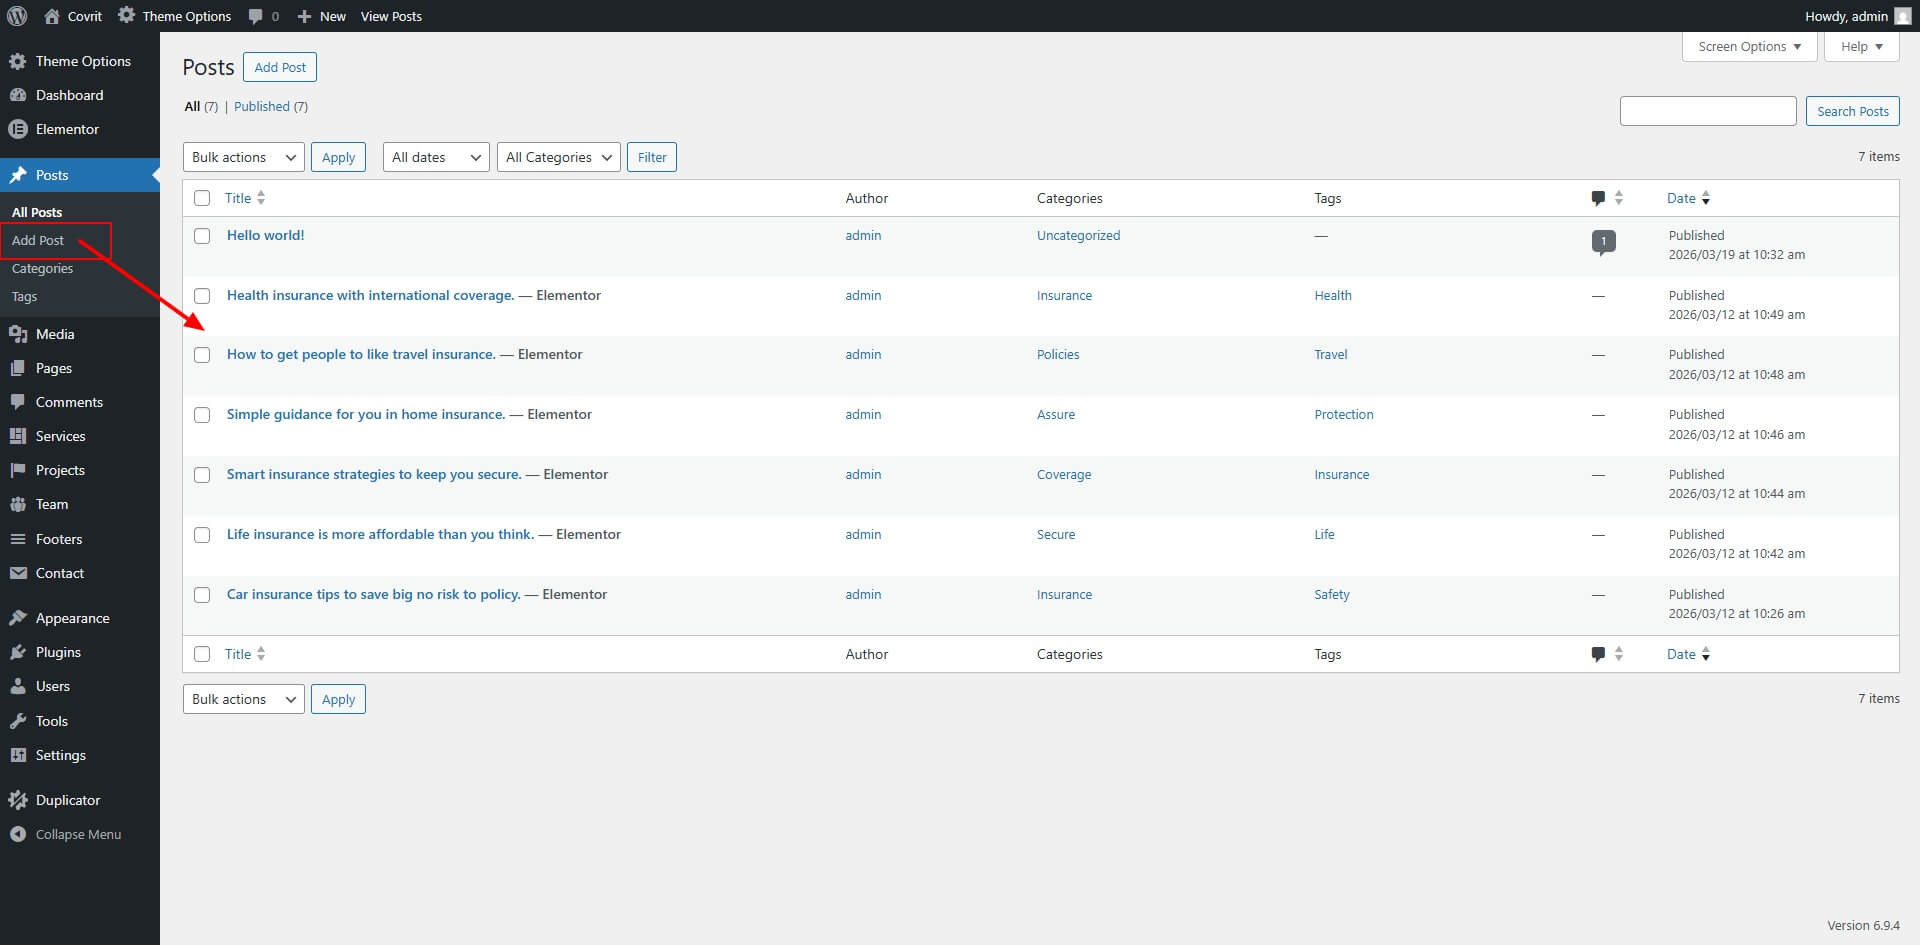Open Plugins via its plug icon

coord(18,652)
